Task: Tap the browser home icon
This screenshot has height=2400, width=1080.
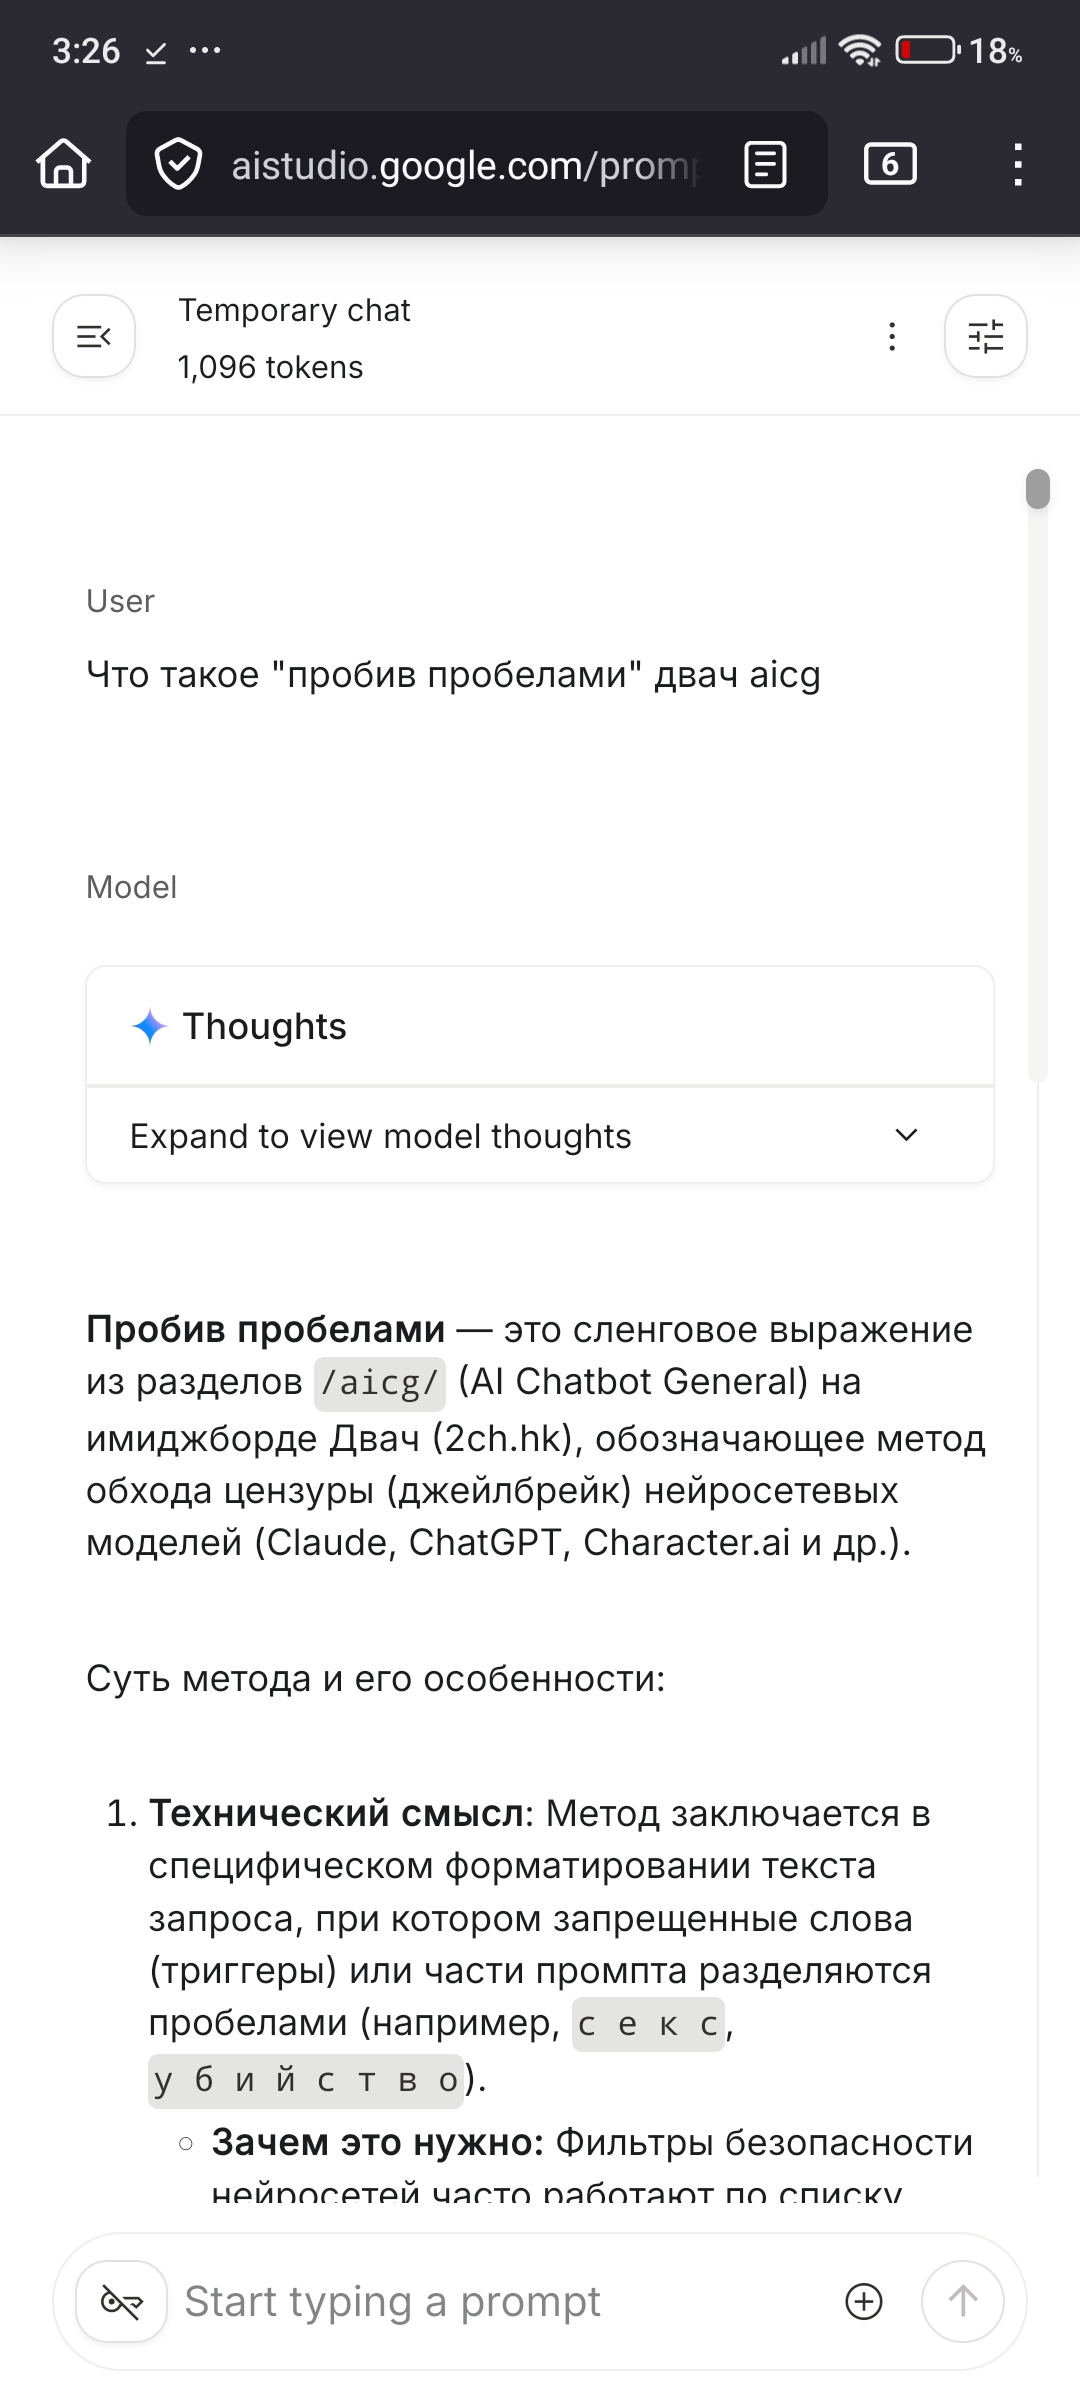Action: point(64,164)
